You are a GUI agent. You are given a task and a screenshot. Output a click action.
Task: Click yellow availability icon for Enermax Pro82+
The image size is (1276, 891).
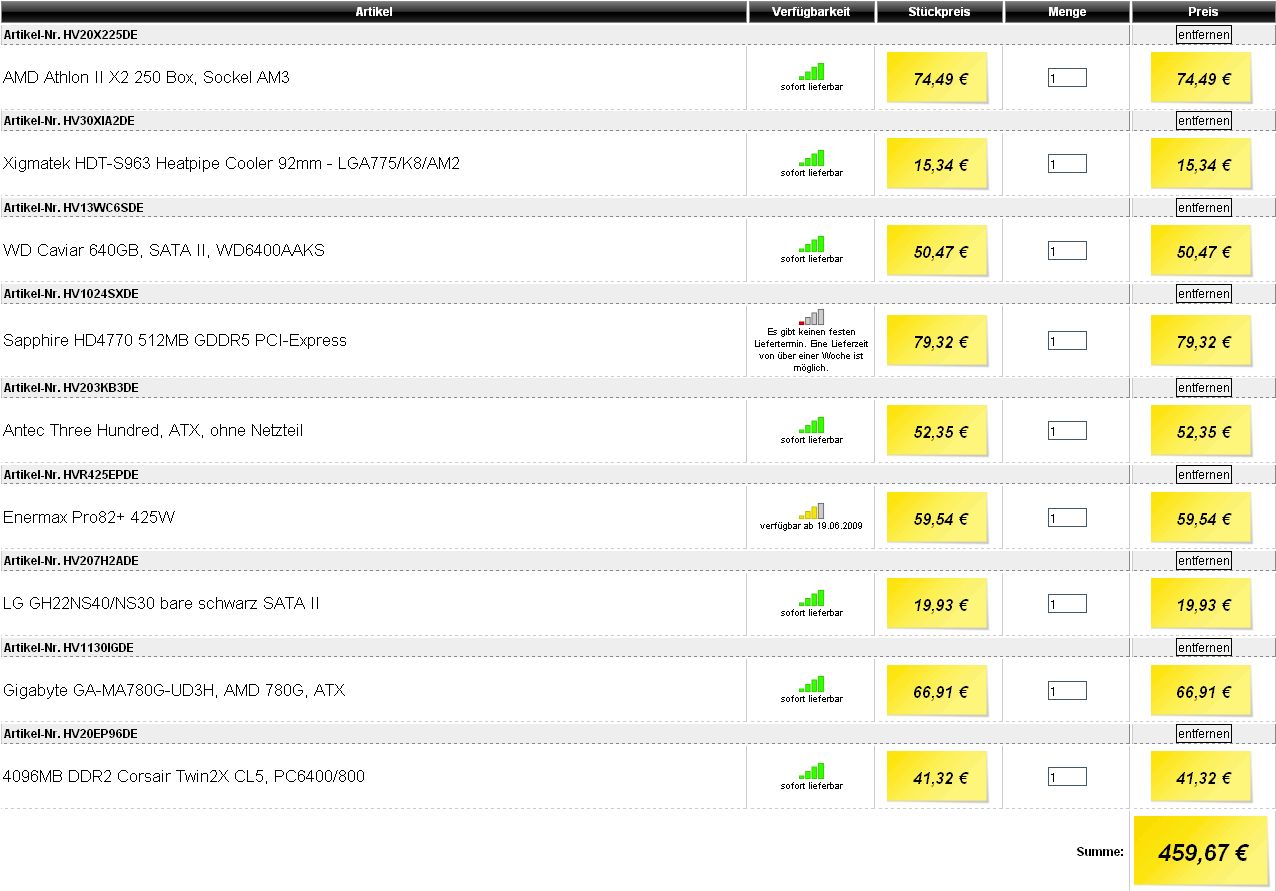[811, 511]
